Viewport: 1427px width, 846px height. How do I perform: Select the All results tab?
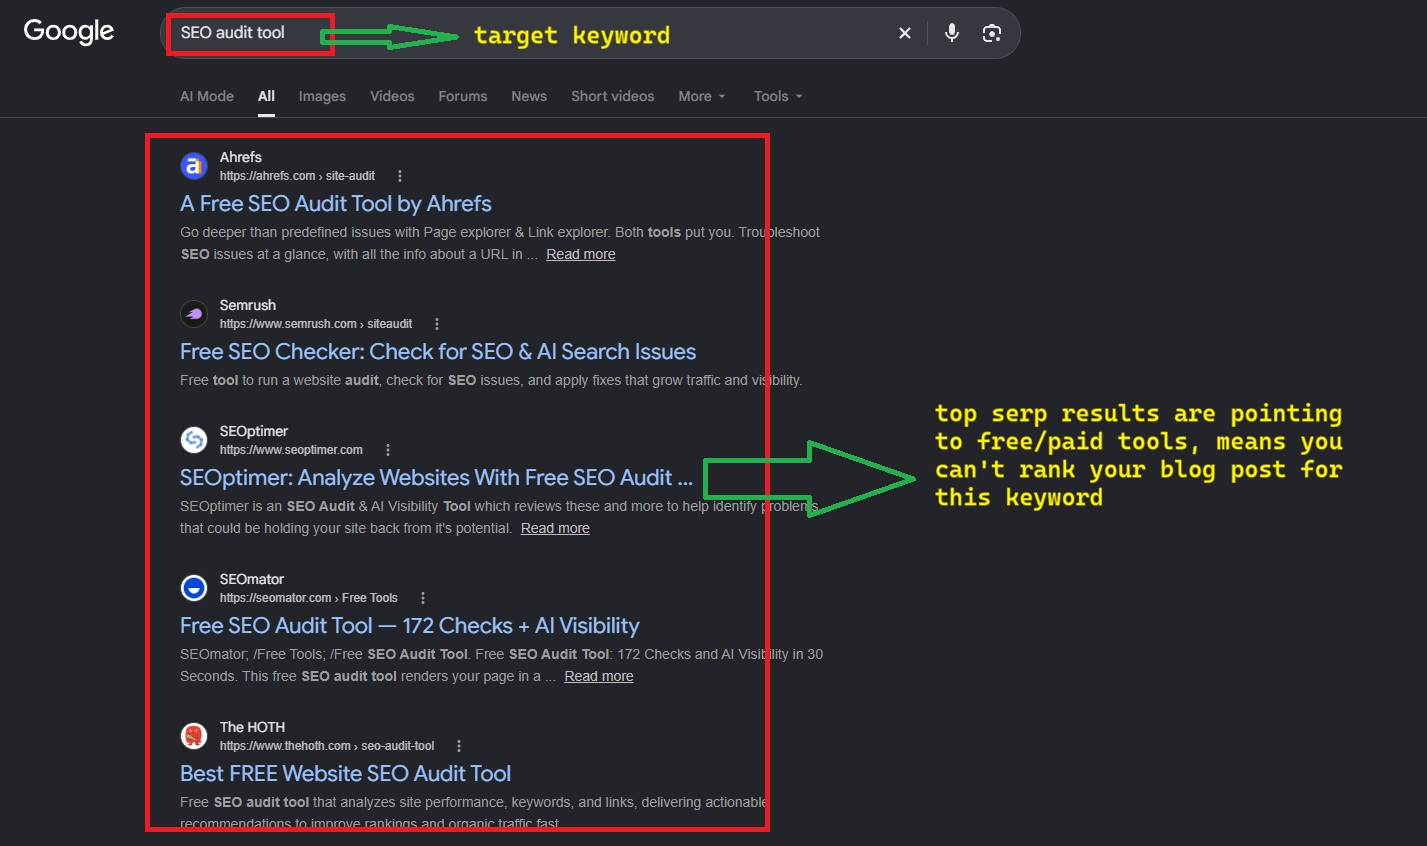266,96
